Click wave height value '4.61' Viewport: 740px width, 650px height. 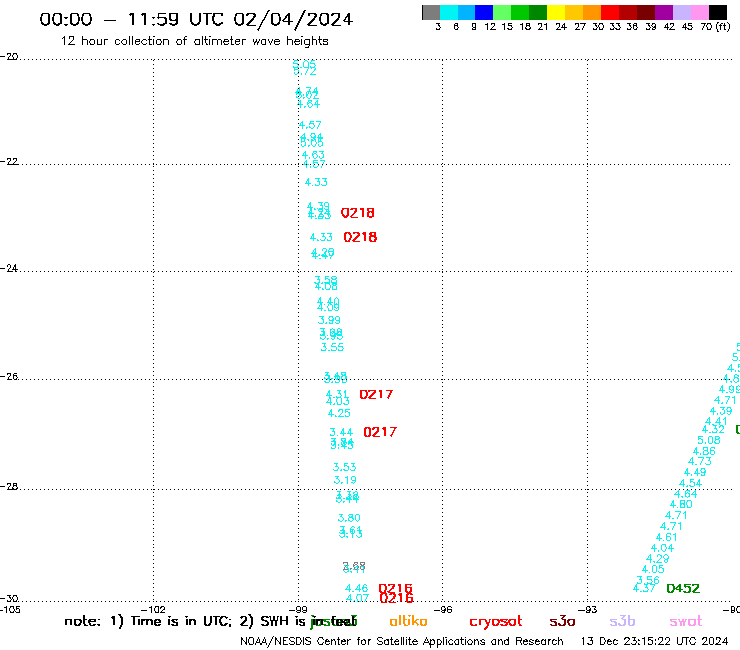coord(666,537)
